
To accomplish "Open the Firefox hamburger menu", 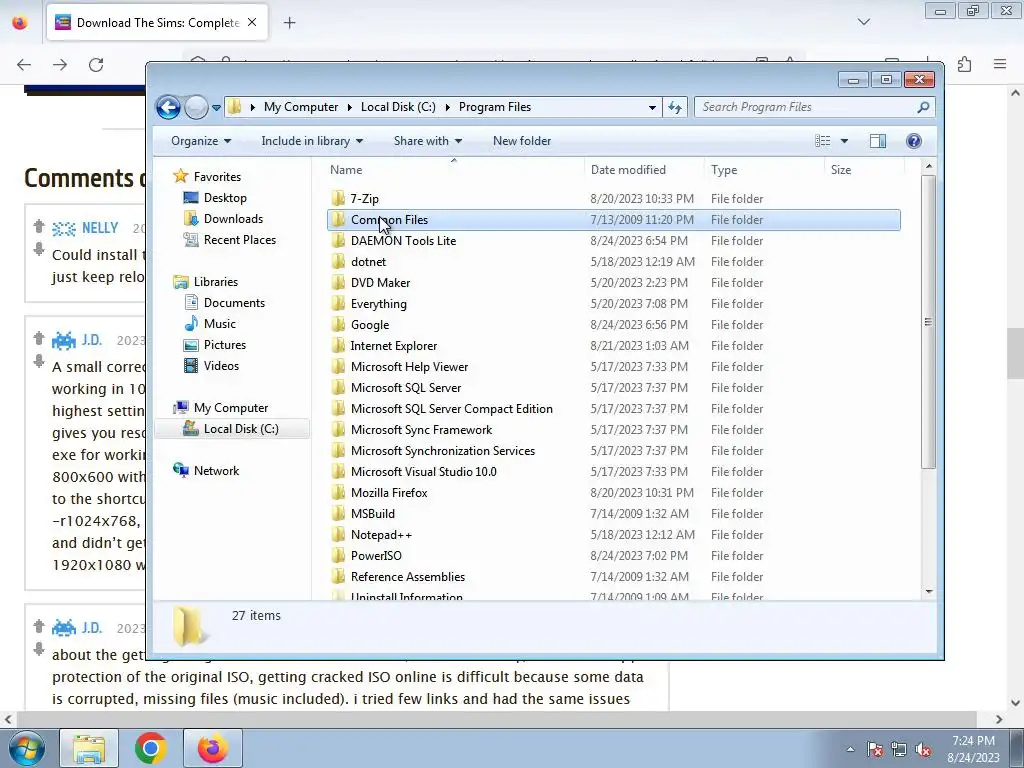I will pyautogui.click(x=1000, y=64).
